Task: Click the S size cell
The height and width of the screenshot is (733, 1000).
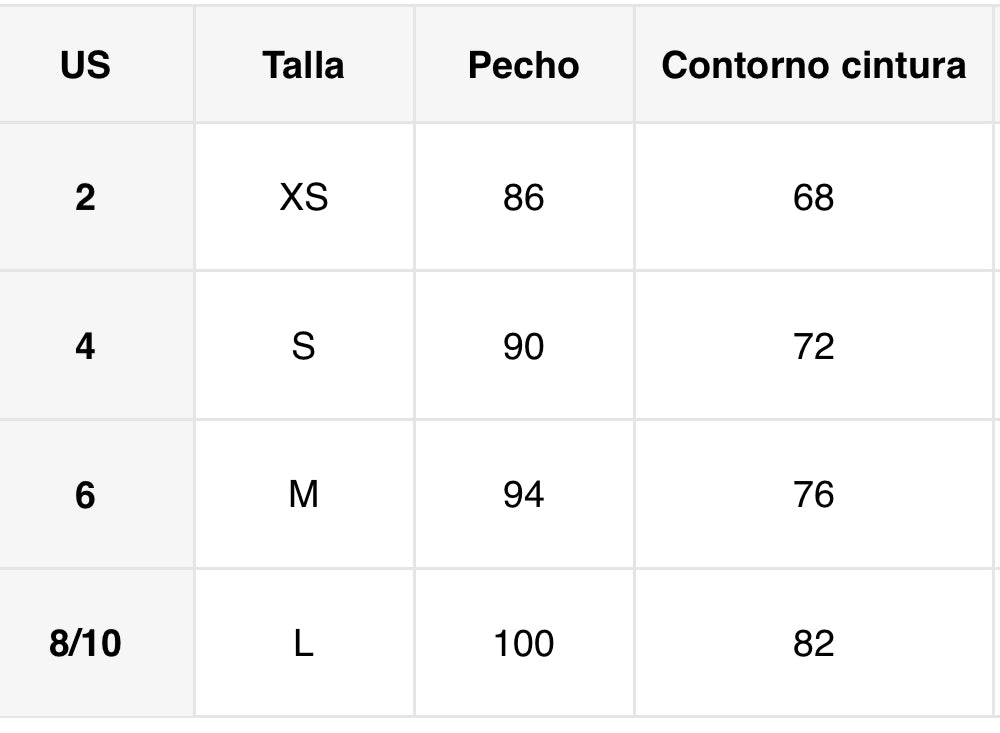Action: [303, 346]
